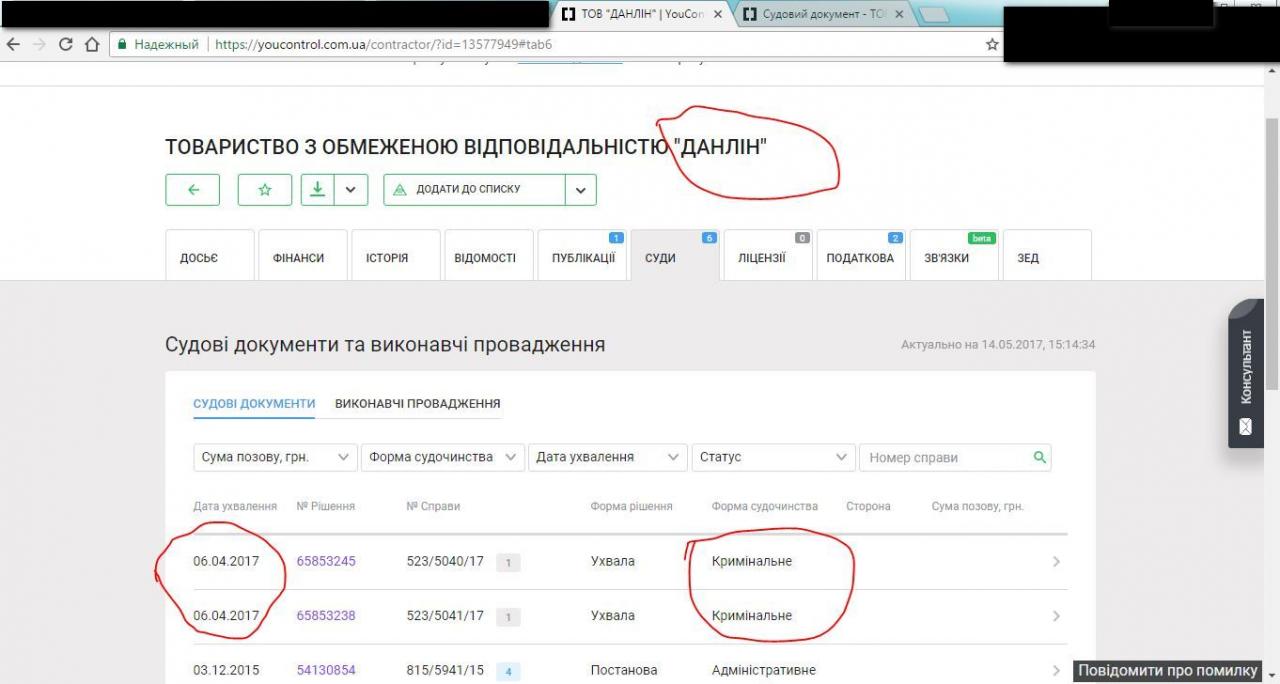The width and height of the screenshot is (1280, 684).
Task: Open the Відомості tab
Action: pos(489,257)
